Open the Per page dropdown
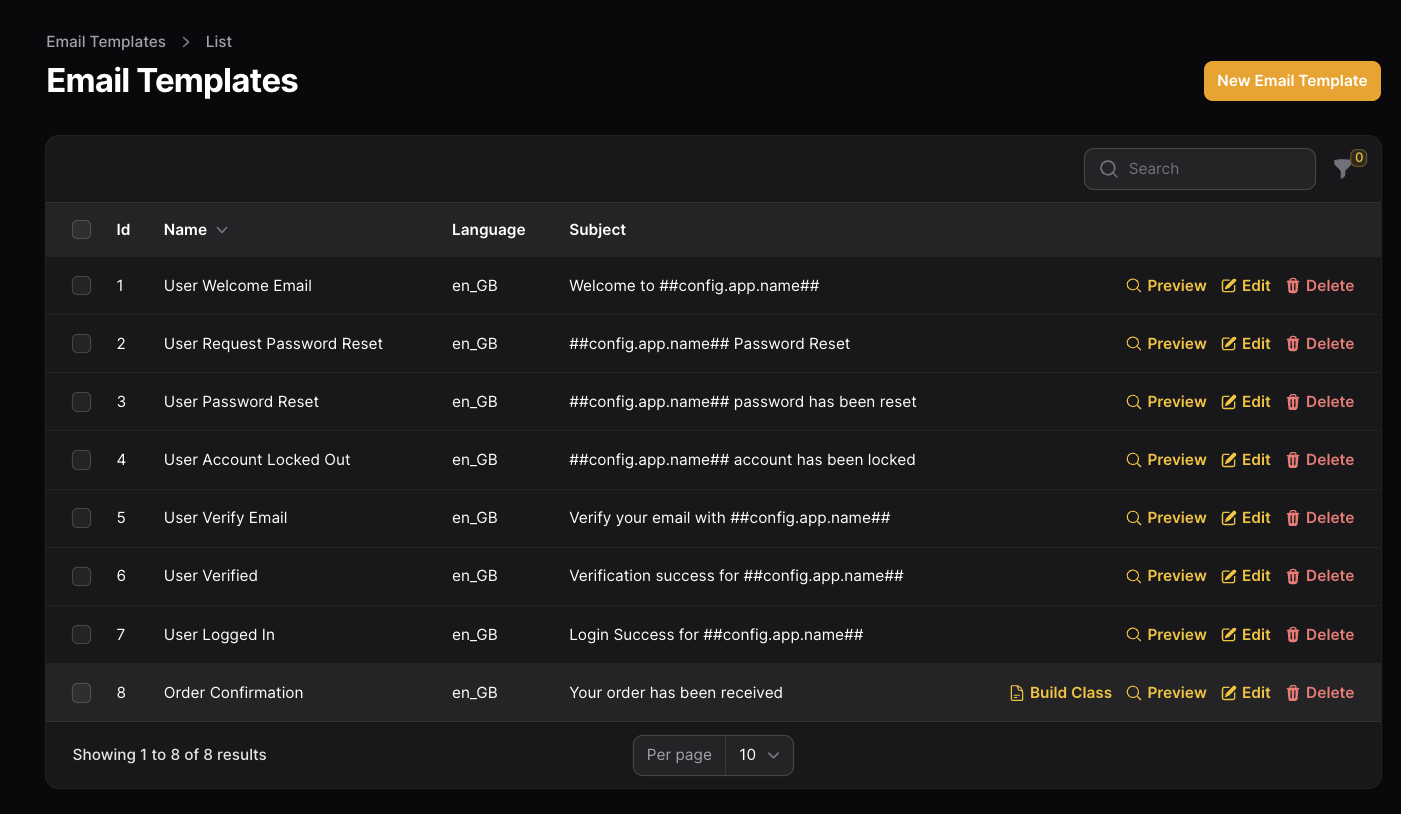 (x=759, y=756)
